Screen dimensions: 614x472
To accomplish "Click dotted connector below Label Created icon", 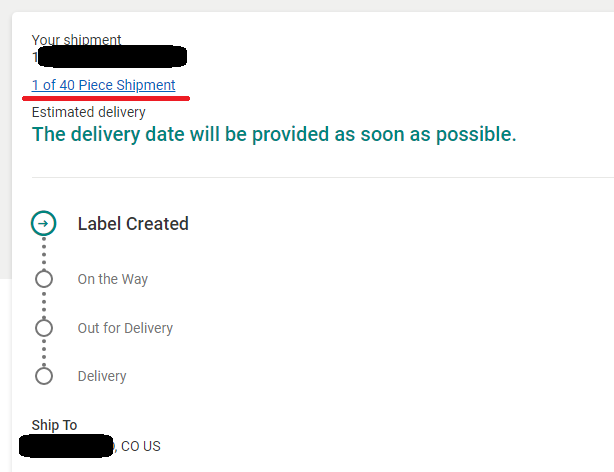I will [43, 252].
